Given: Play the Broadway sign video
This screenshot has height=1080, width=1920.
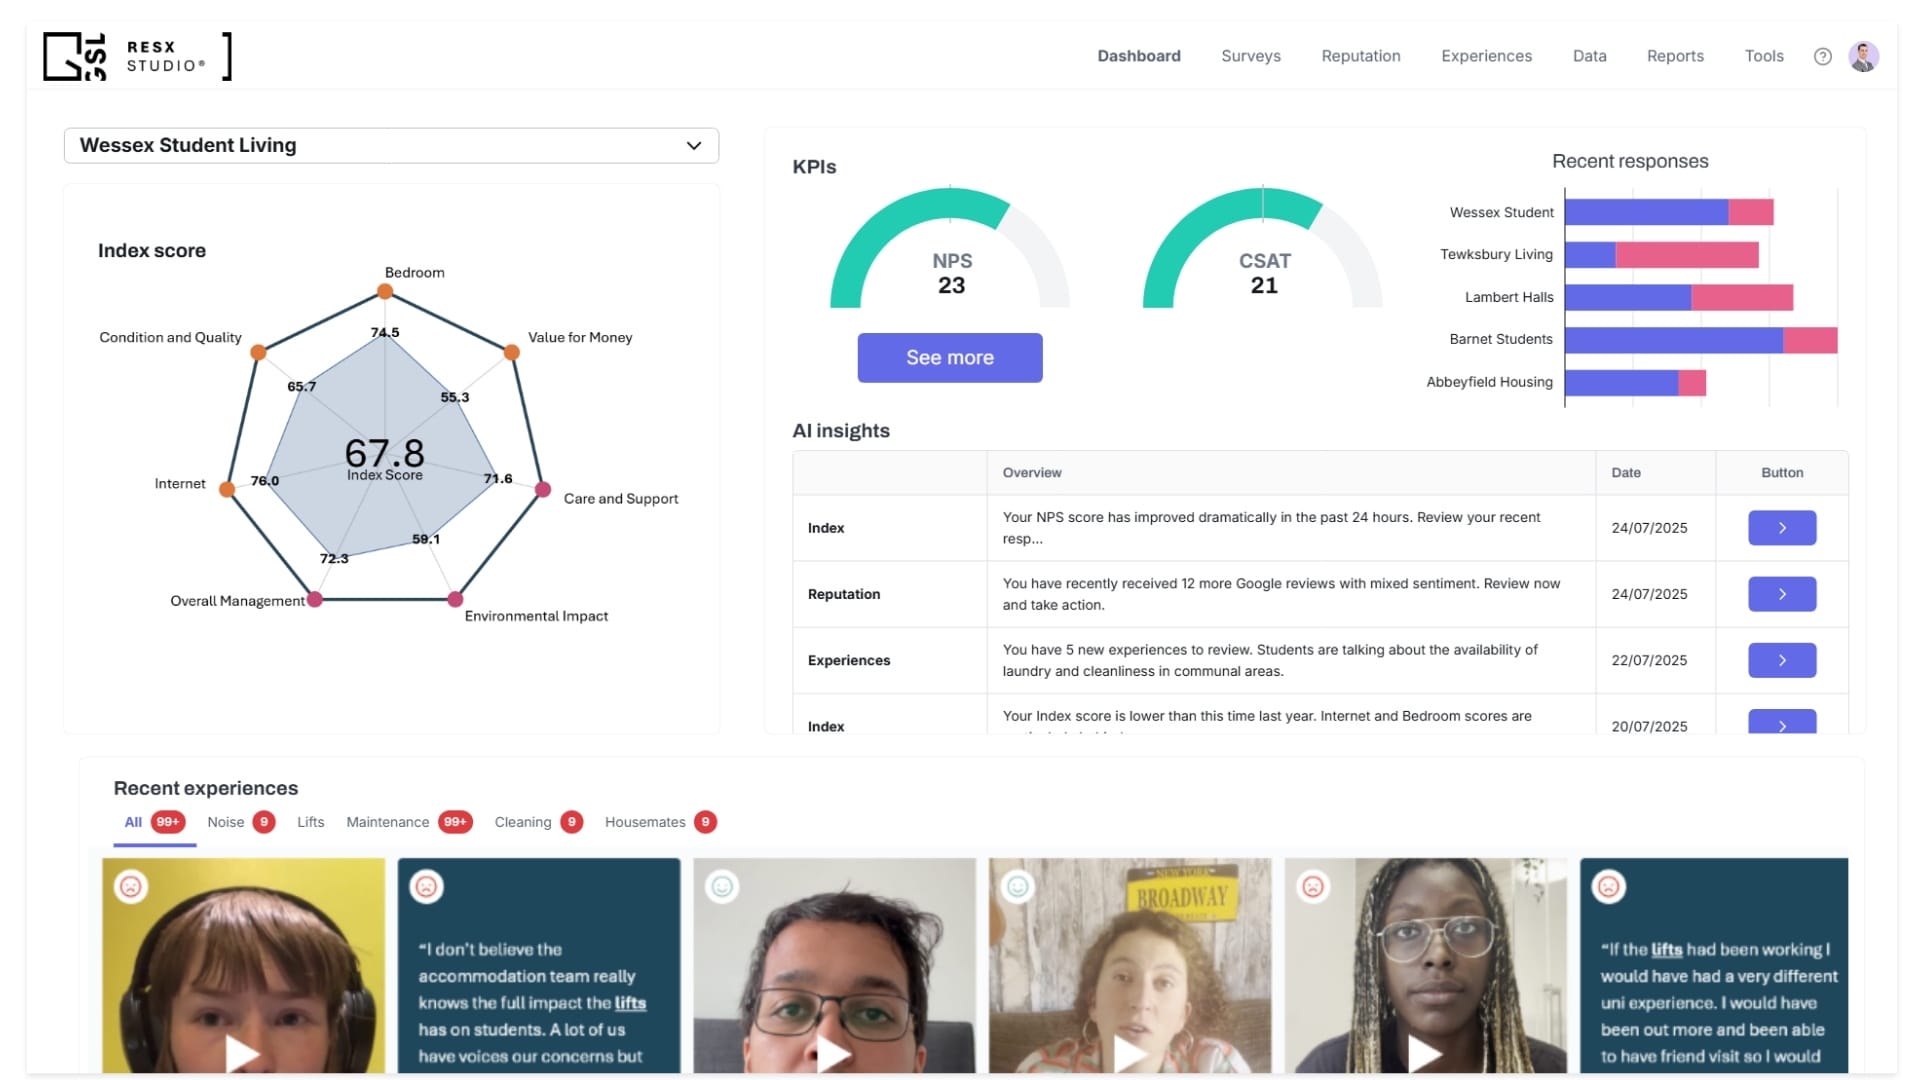Looking at the screenshot, I should (x=1129, y=1052).
